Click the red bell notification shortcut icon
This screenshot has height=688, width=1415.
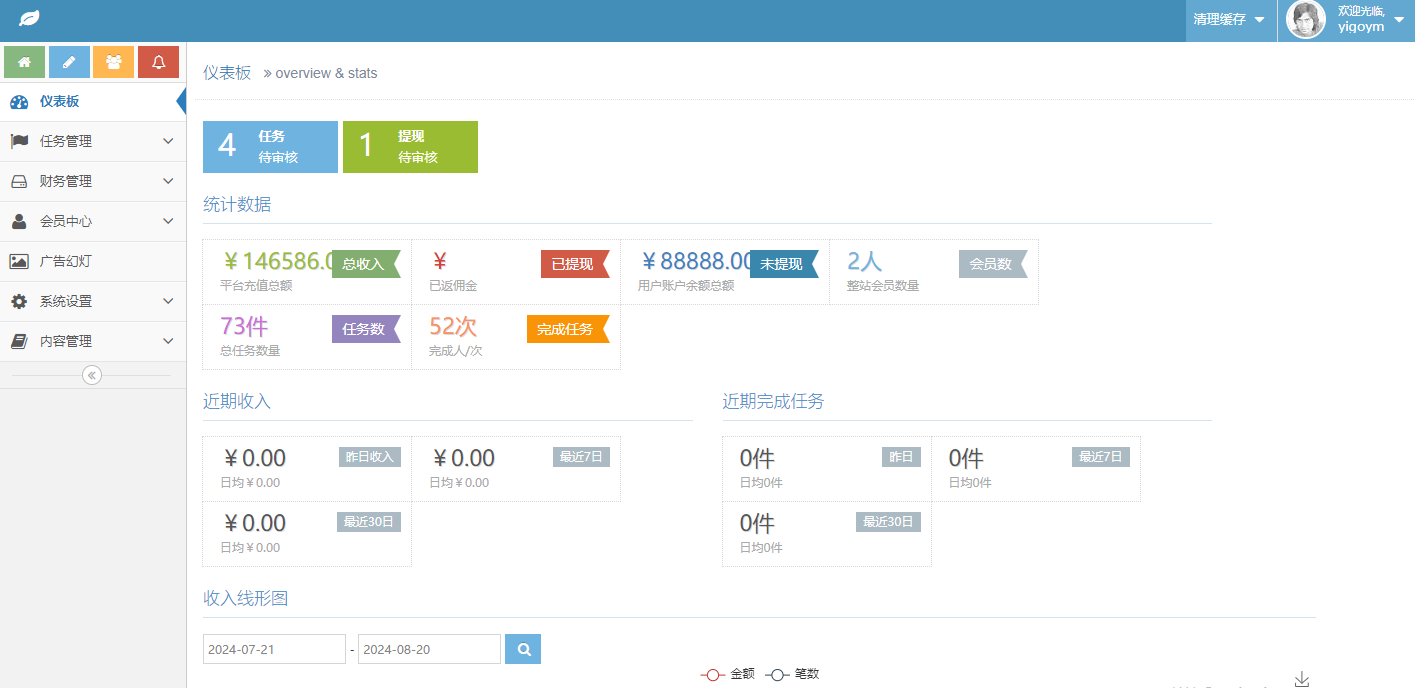[158, 62]
